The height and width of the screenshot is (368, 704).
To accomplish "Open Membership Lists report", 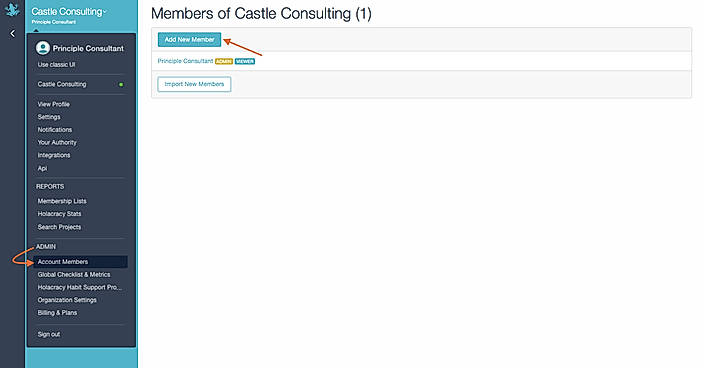I will 62,201.
